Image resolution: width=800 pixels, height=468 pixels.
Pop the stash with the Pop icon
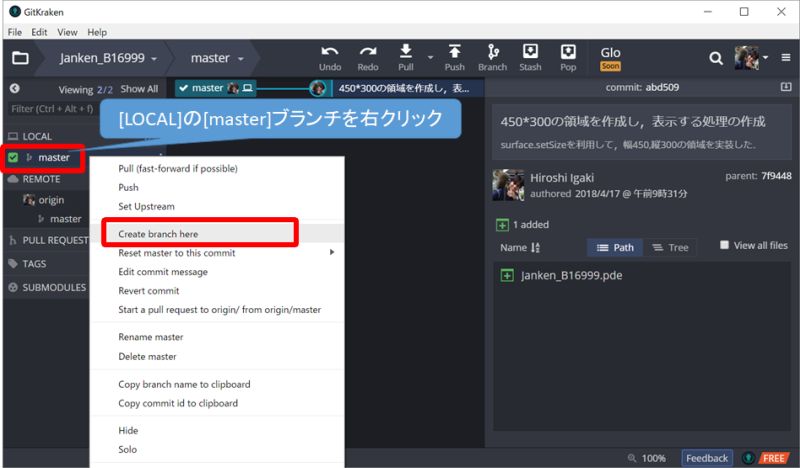click(x=568, y=51)
